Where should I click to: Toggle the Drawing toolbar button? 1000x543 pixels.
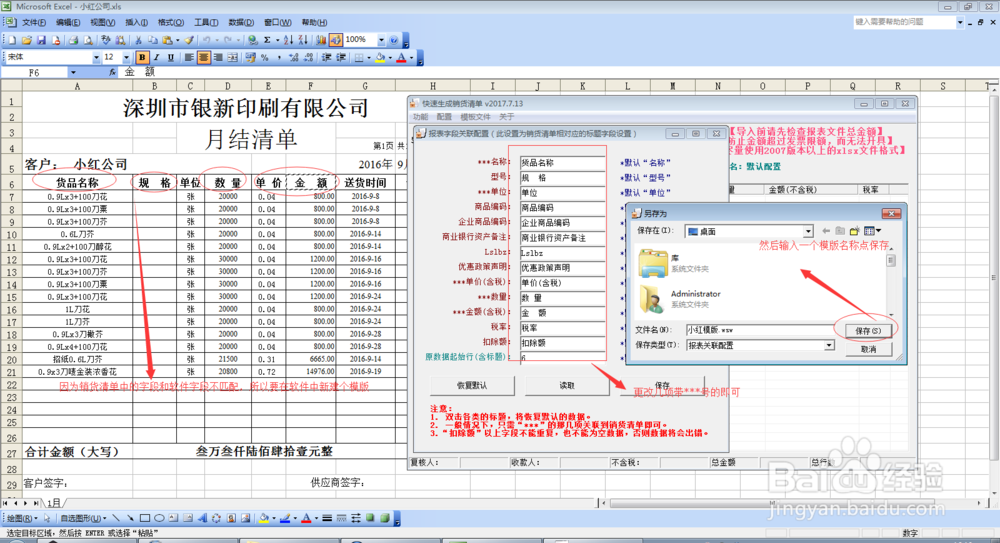pos(335,40)
